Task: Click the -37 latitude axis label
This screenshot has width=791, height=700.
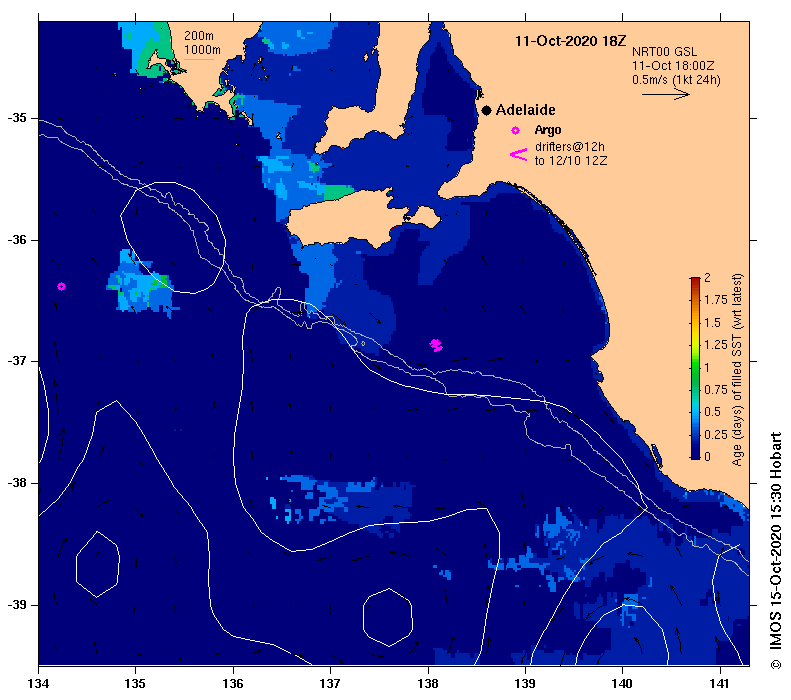Action: [17, 361]
